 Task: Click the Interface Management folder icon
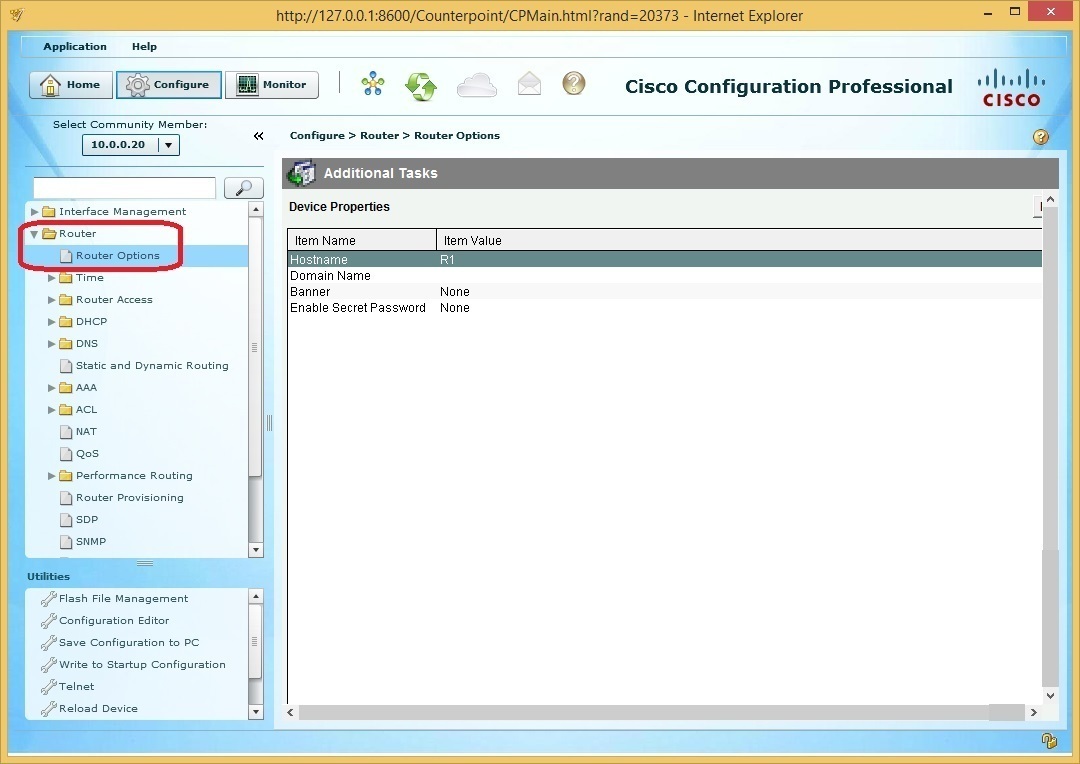pyautogui.click(x=48, y=211)
